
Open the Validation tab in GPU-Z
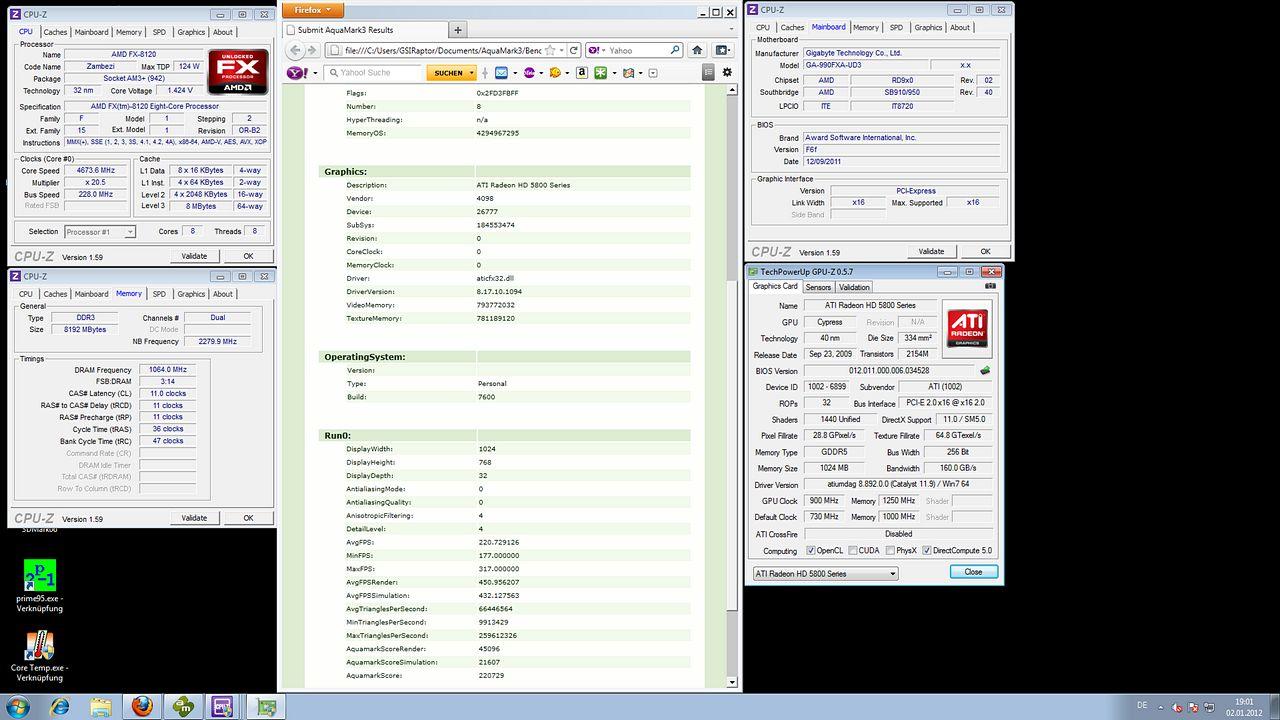tap(854, 287)
